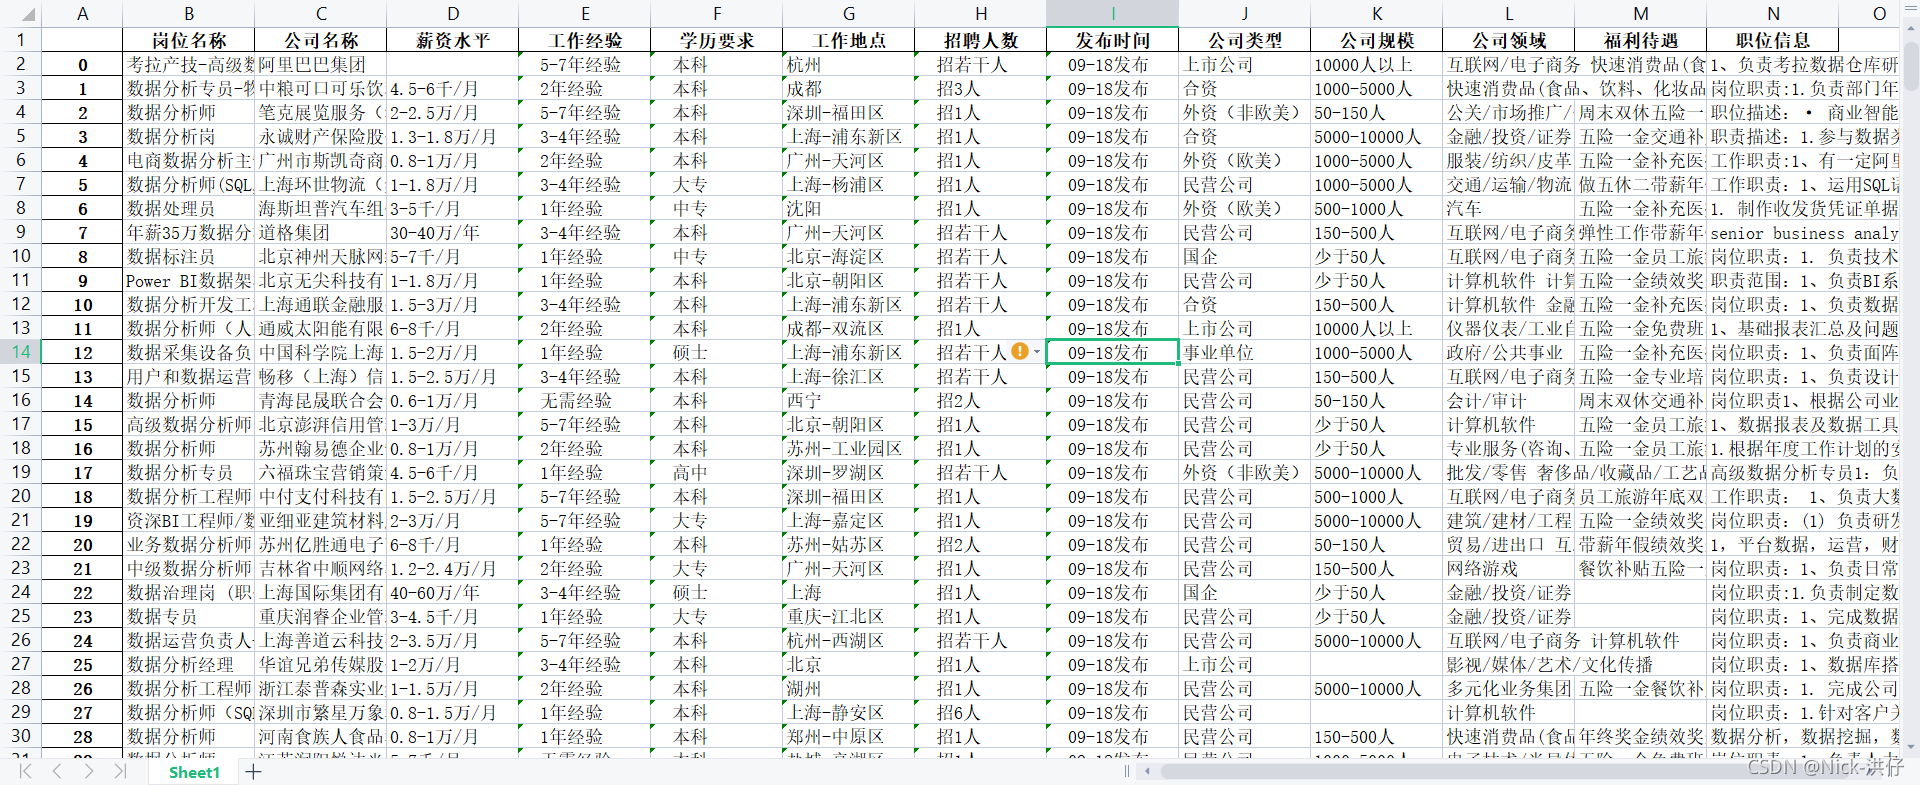Expand the warning dropdown arrow in row 14
This screenshot has width=1920, height=785.
click(1037, 352)
